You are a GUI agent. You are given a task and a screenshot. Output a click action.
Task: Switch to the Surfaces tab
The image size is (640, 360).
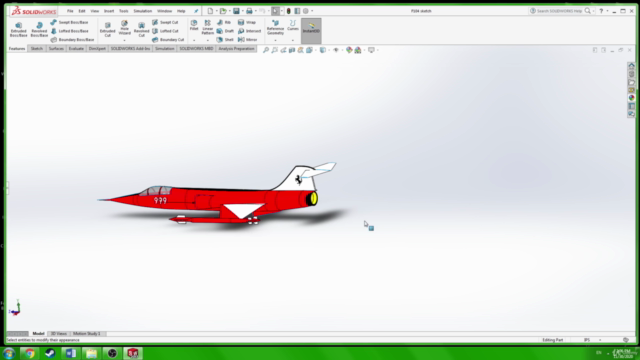tap(56, 49)
